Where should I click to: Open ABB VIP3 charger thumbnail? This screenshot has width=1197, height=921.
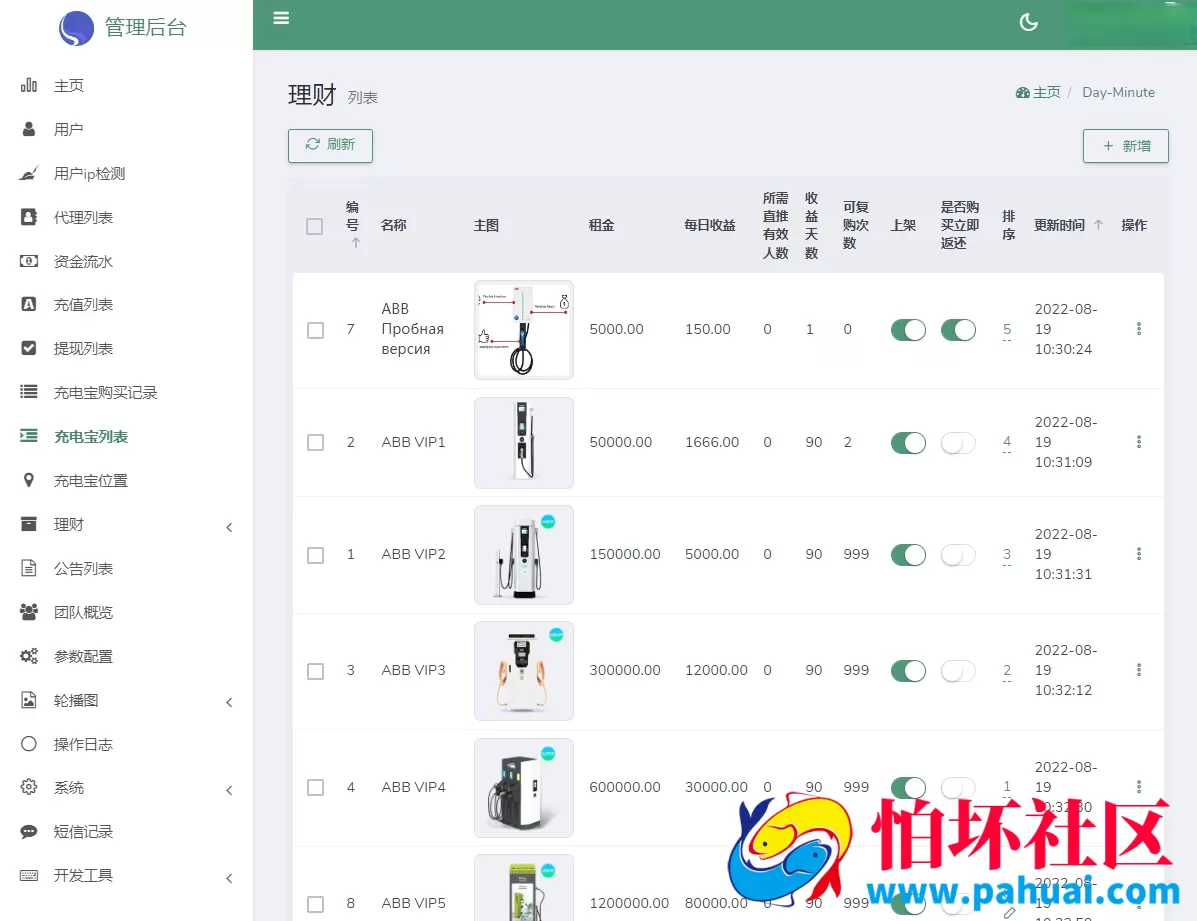[x=524, y=671]
